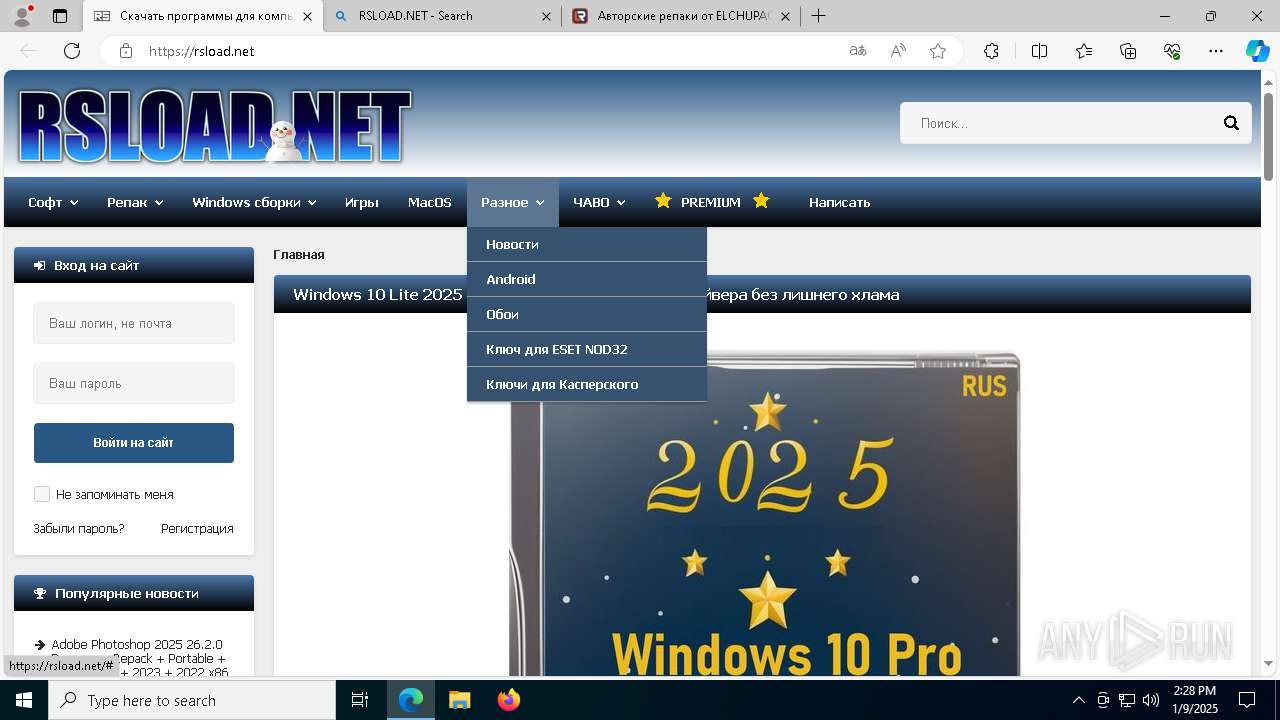Click the network icon in system tray
Viewport: 1280px width, 720px height.
point(1127,700)
